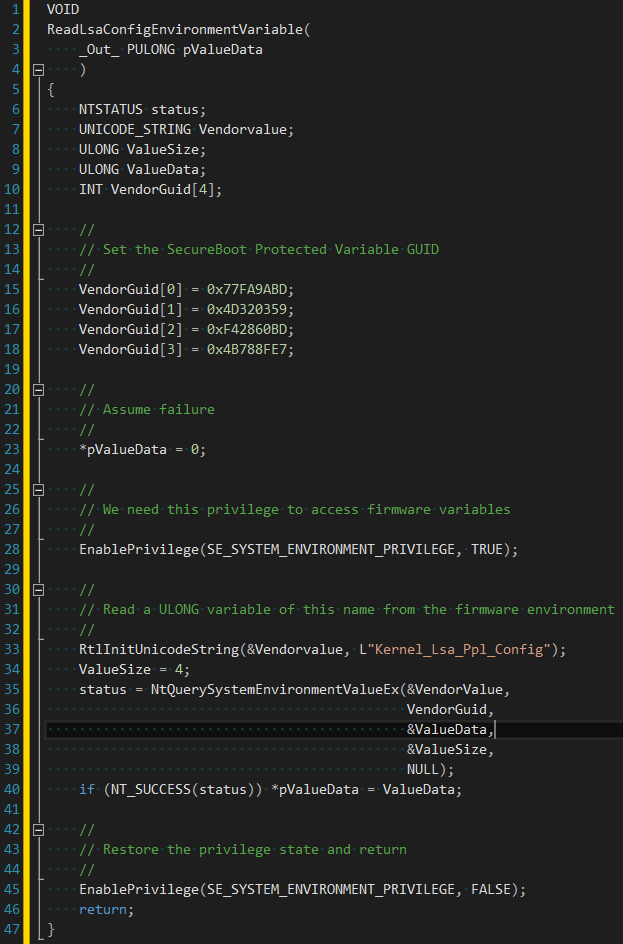Collapse the SecureBoot GUID comment block
Viewport: 623px width, 944px height.
point(38,229)
